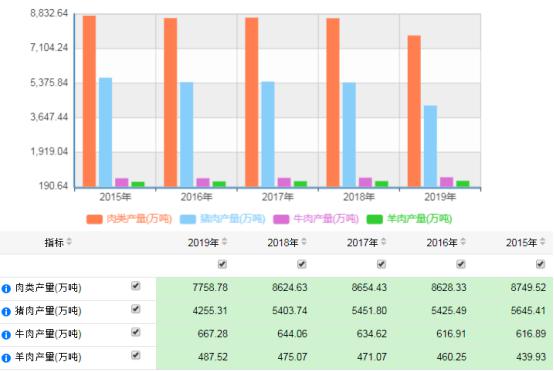554x371 pixels.
Task: Uncheck the 2019年 column checkbox
Action: 222,264
